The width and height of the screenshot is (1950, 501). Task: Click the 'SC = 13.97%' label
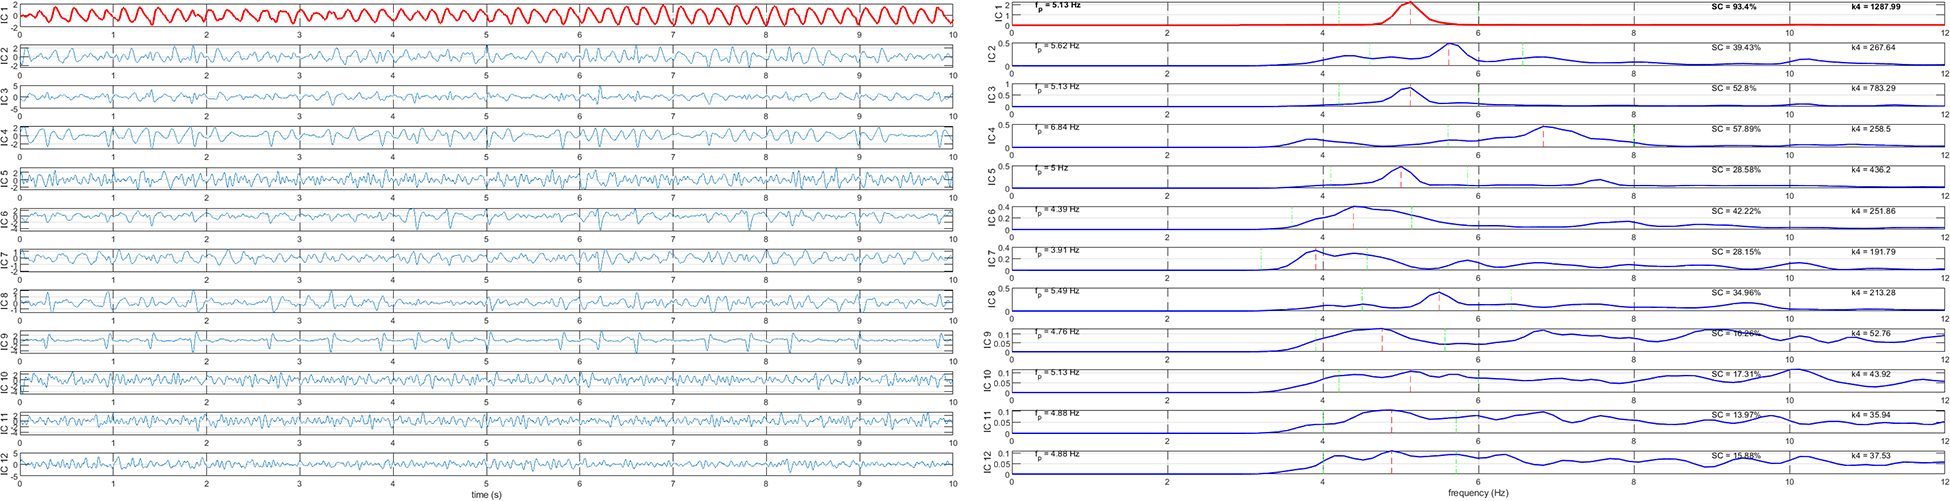coord(1735,415)
